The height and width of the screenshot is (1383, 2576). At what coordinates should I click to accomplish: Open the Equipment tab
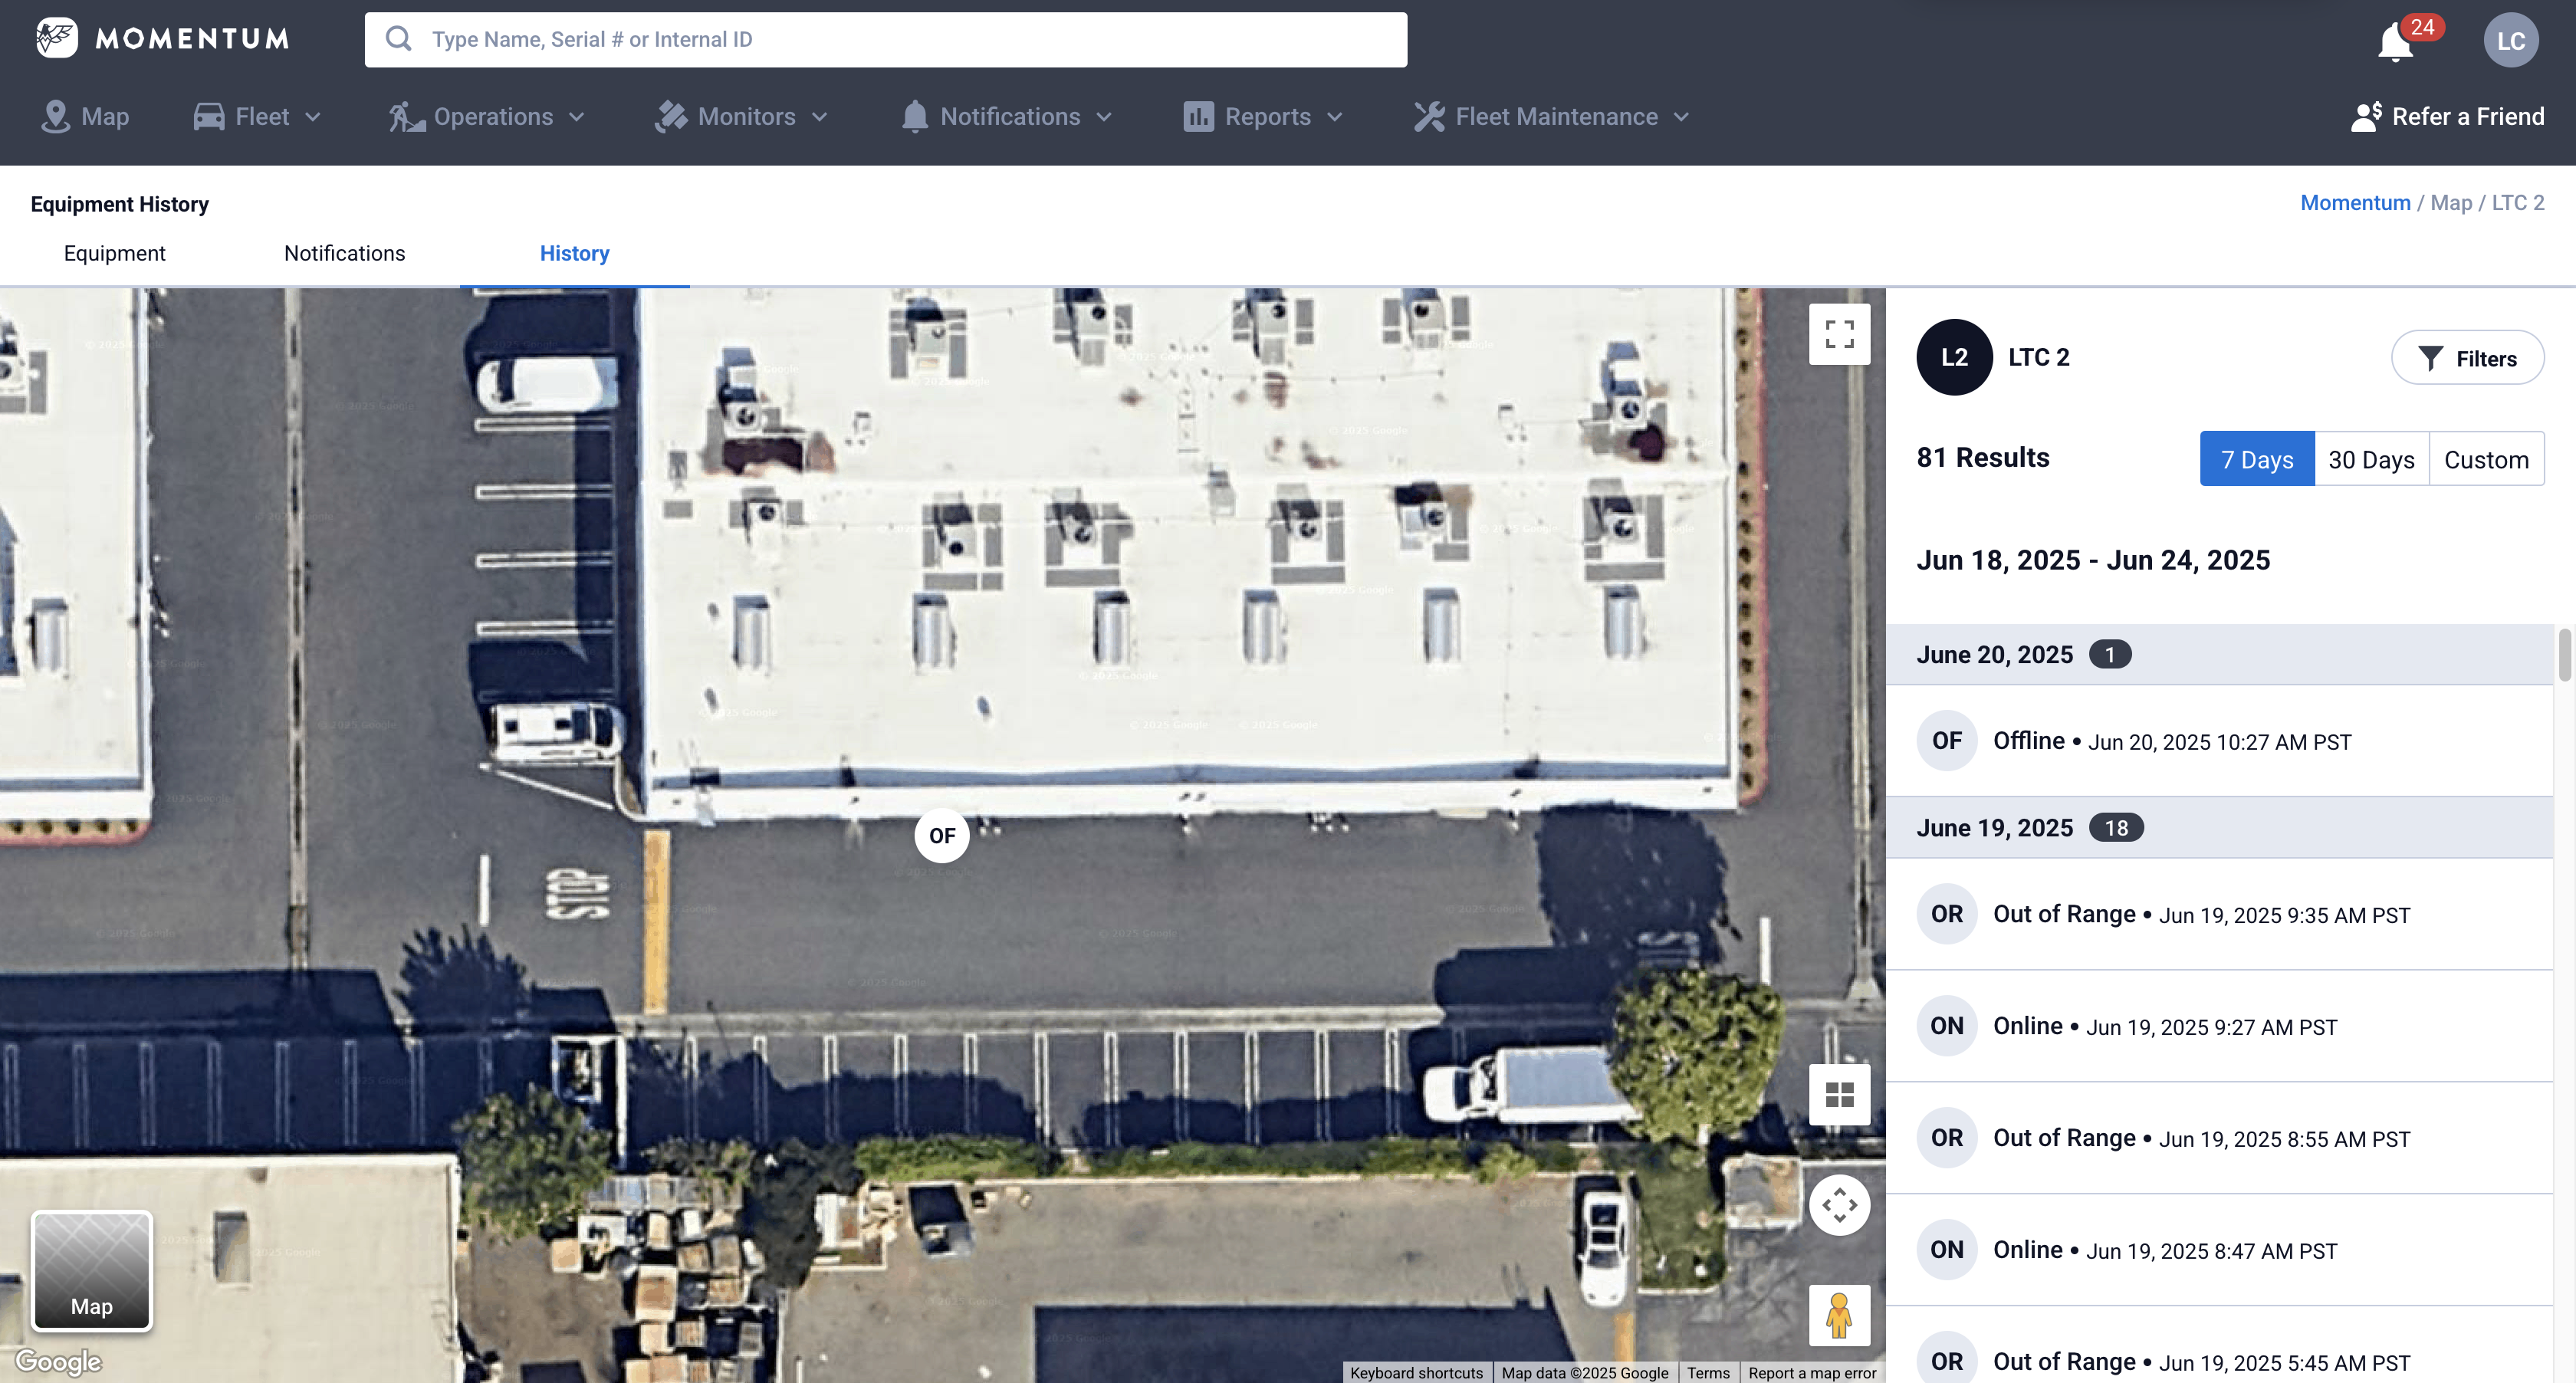[114, 253]
